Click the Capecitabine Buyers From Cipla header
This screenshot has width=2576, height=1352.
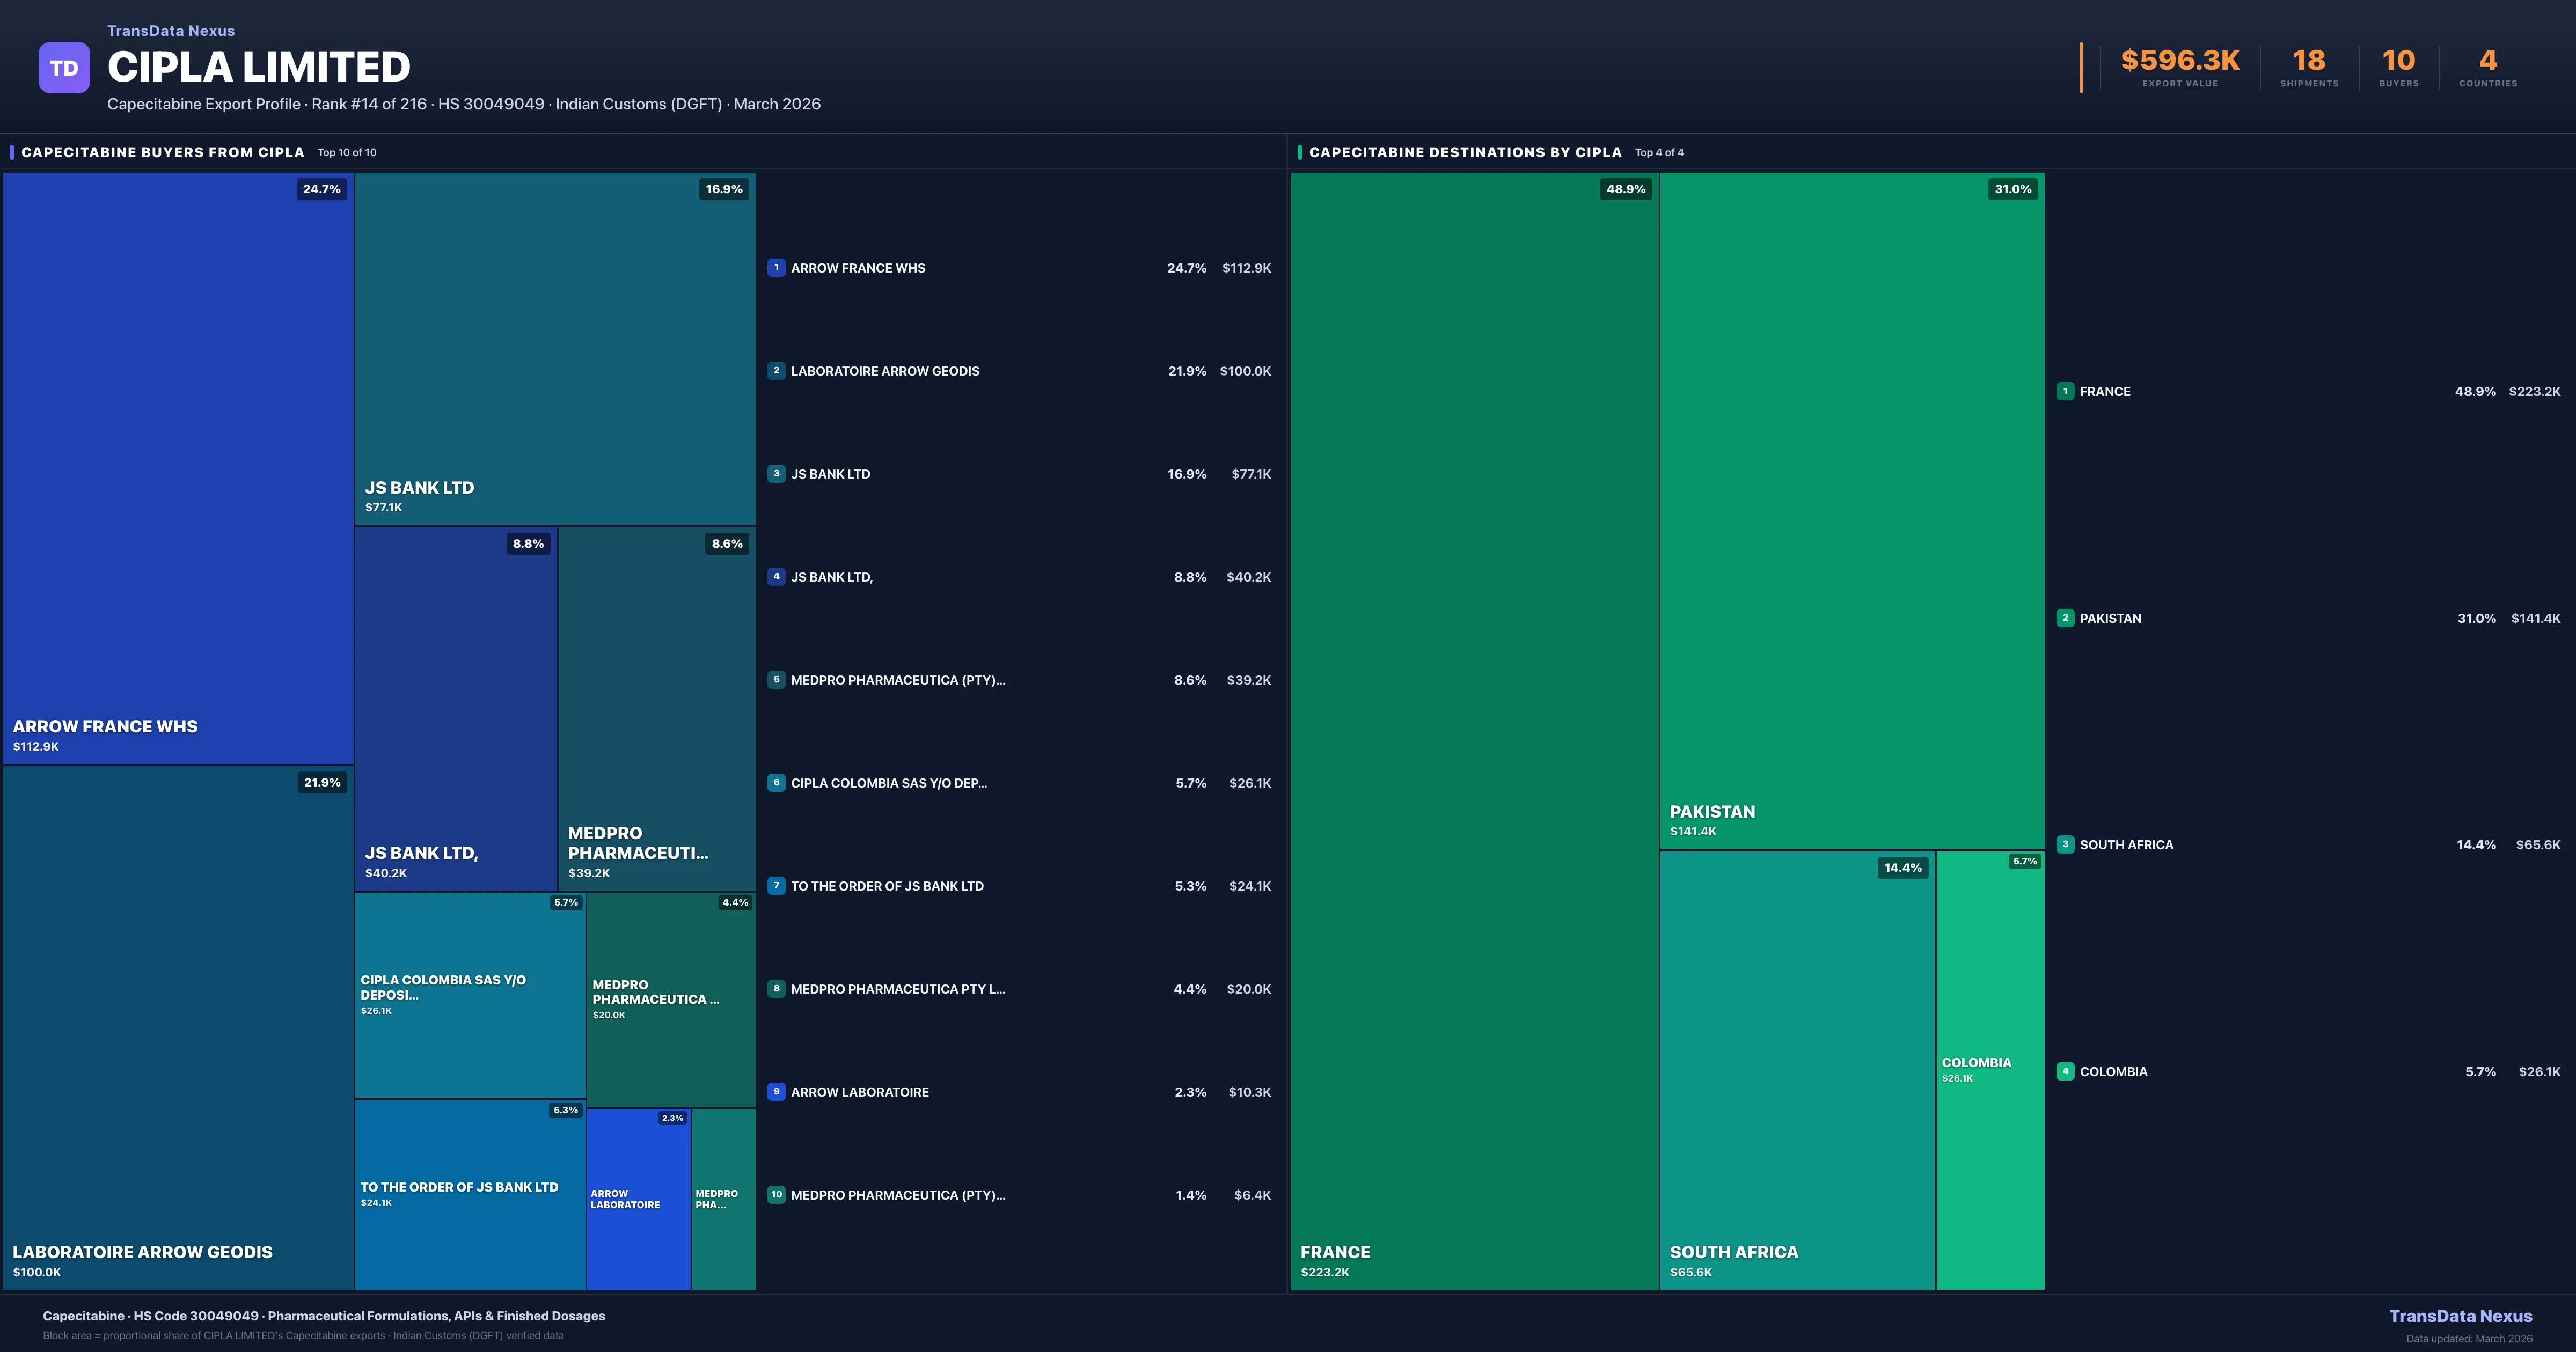coord(163,153)
